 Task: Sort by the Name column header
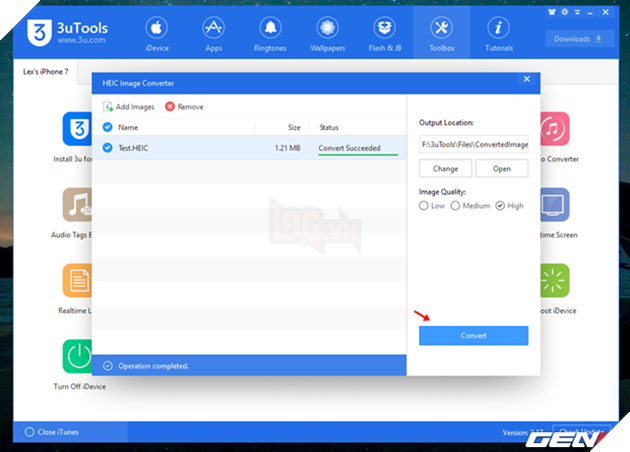click(x=128, y=127)
